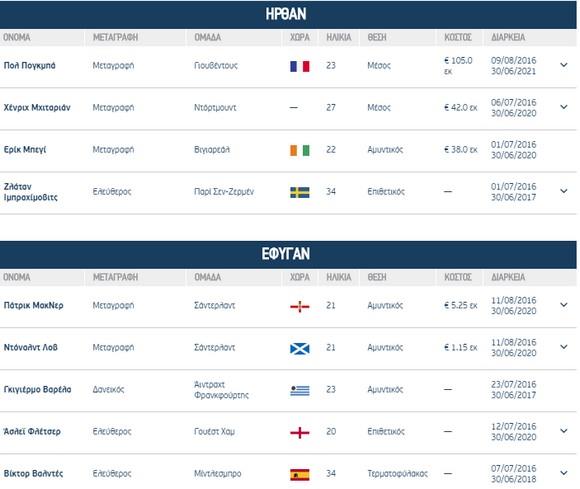Expand the Πάτρικ ΜακΝερ row chevron
Screen dimensions: 580x489
[x=564, y=305]
